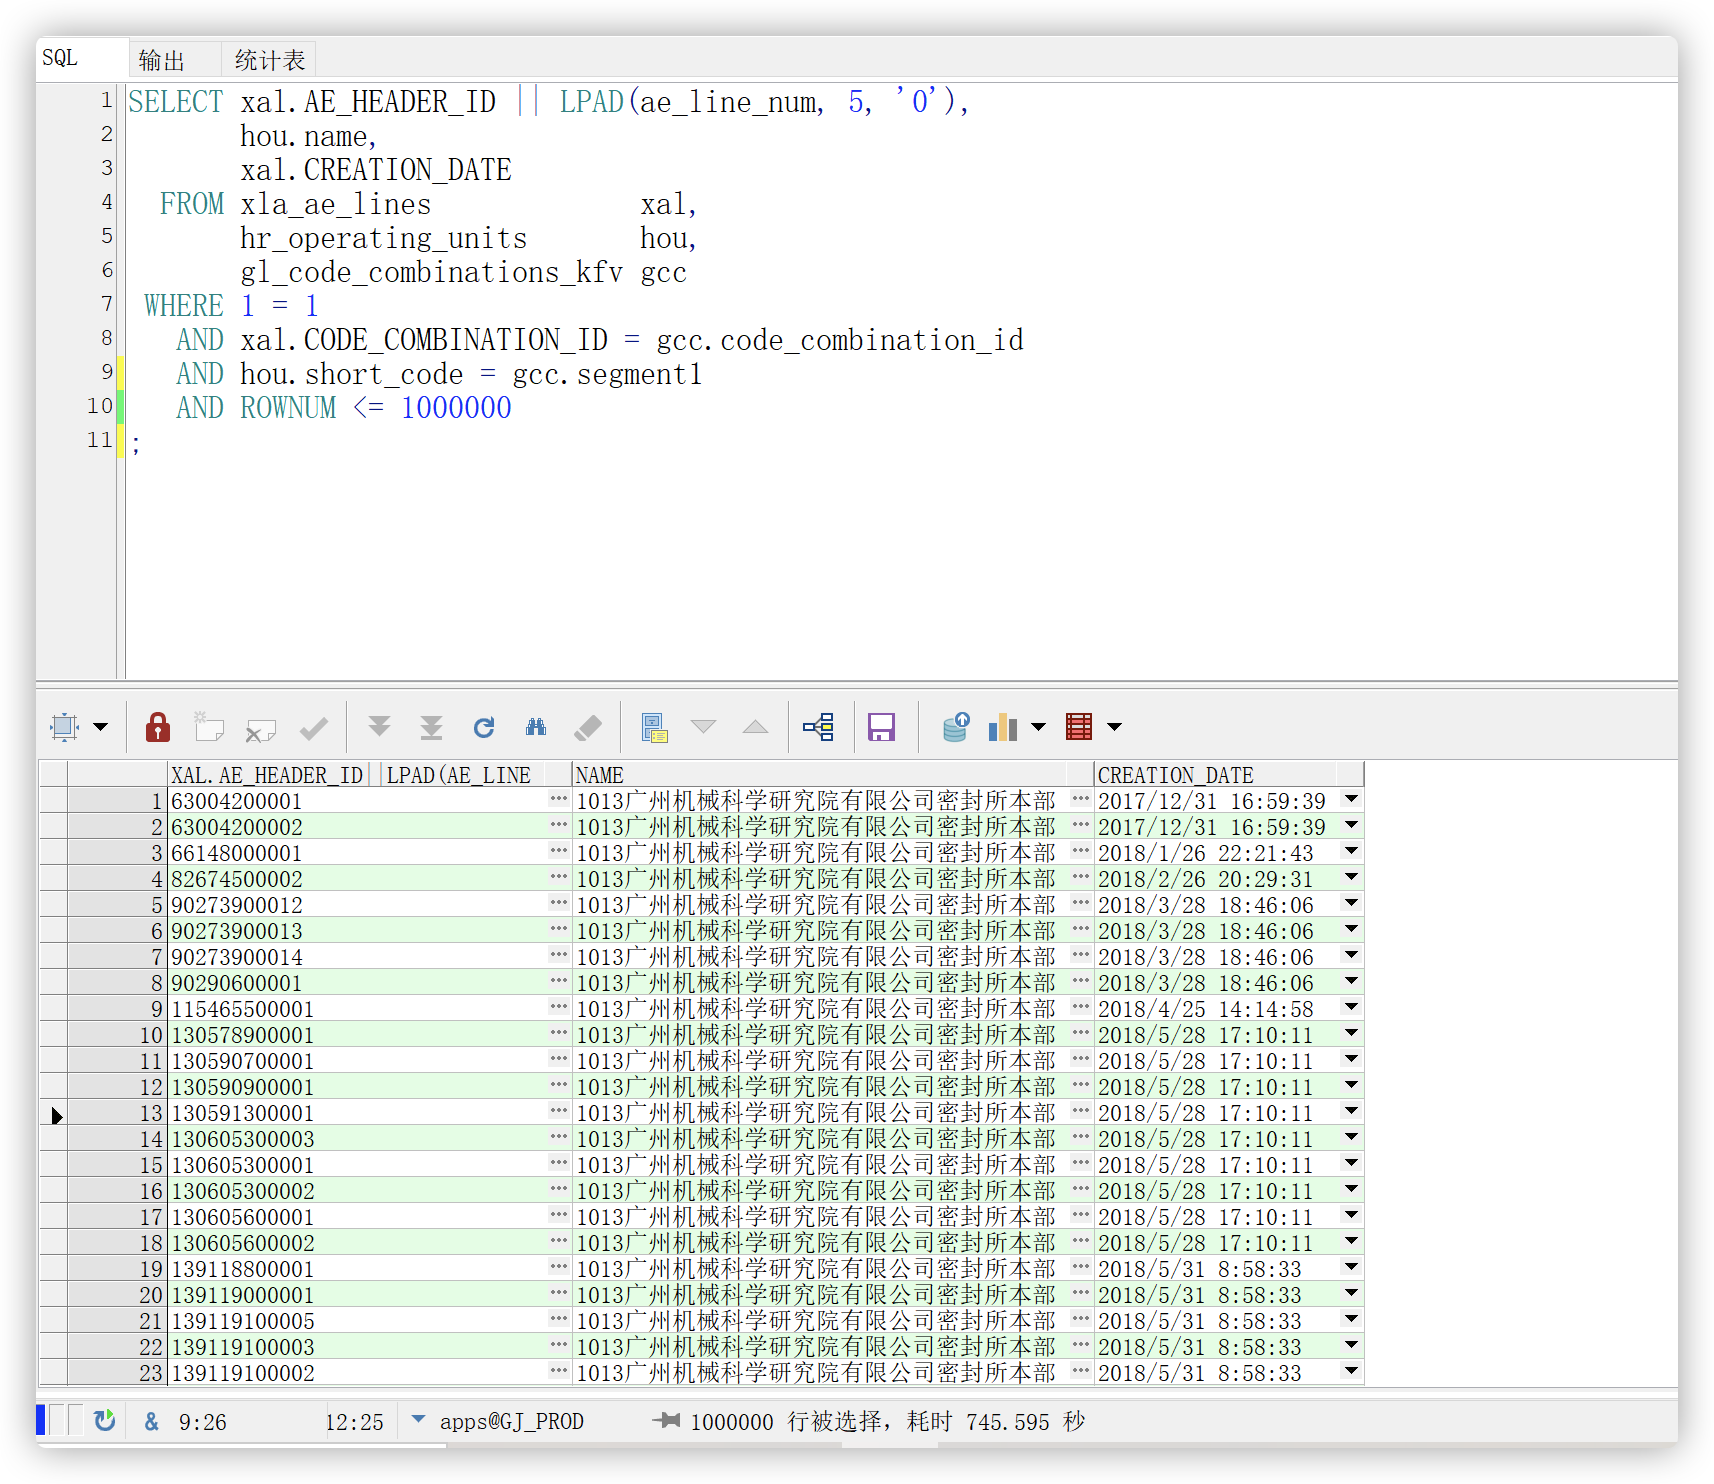The image size is (1714, 1484).
Task: Open the grid selection mode dropdown arrow
Action: 101,727
